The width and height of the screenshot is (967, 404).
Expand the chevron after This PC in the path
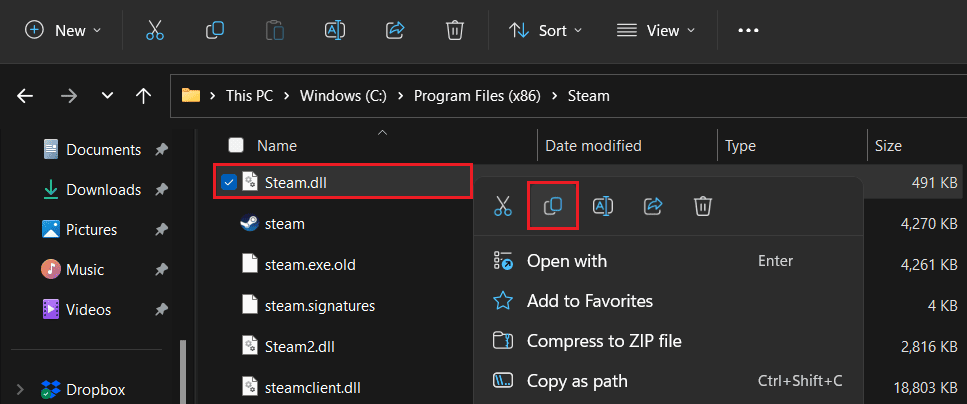click(286, 96)
